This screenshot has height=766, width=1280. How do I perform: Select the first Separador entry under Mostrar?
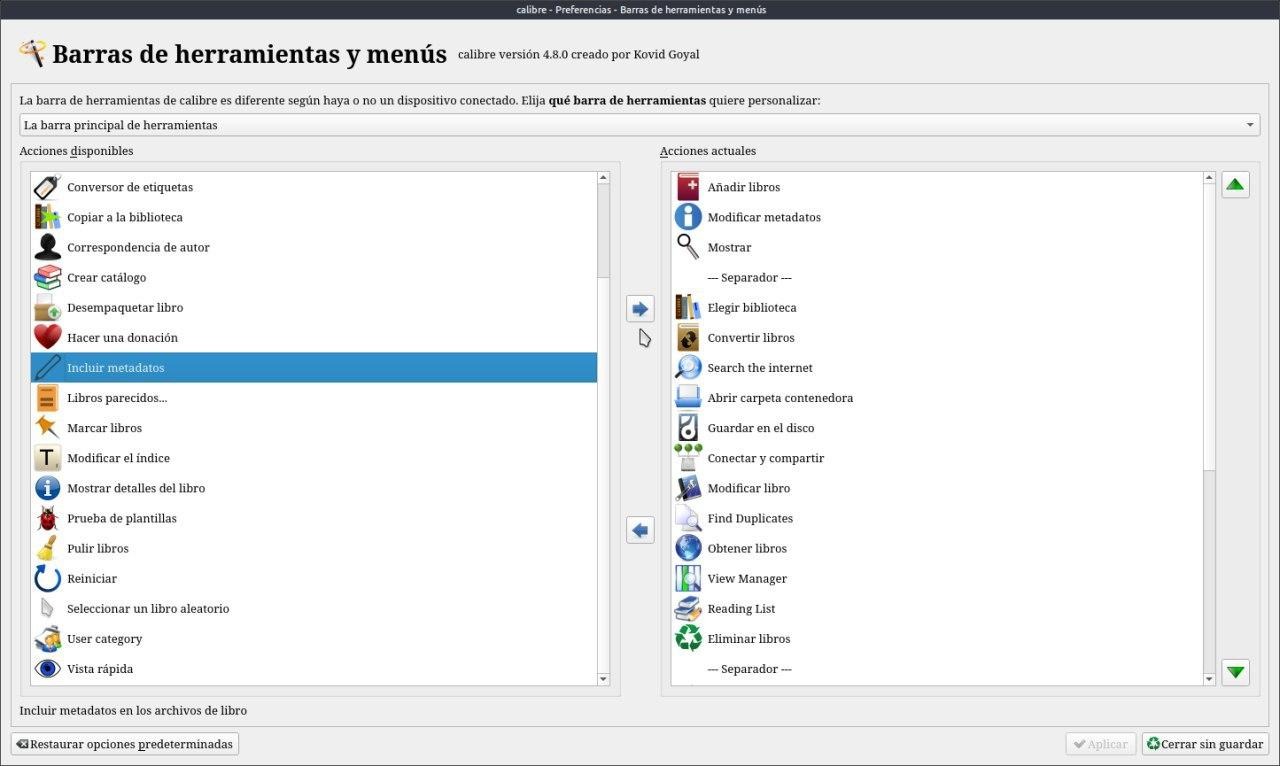pos(937,277)
